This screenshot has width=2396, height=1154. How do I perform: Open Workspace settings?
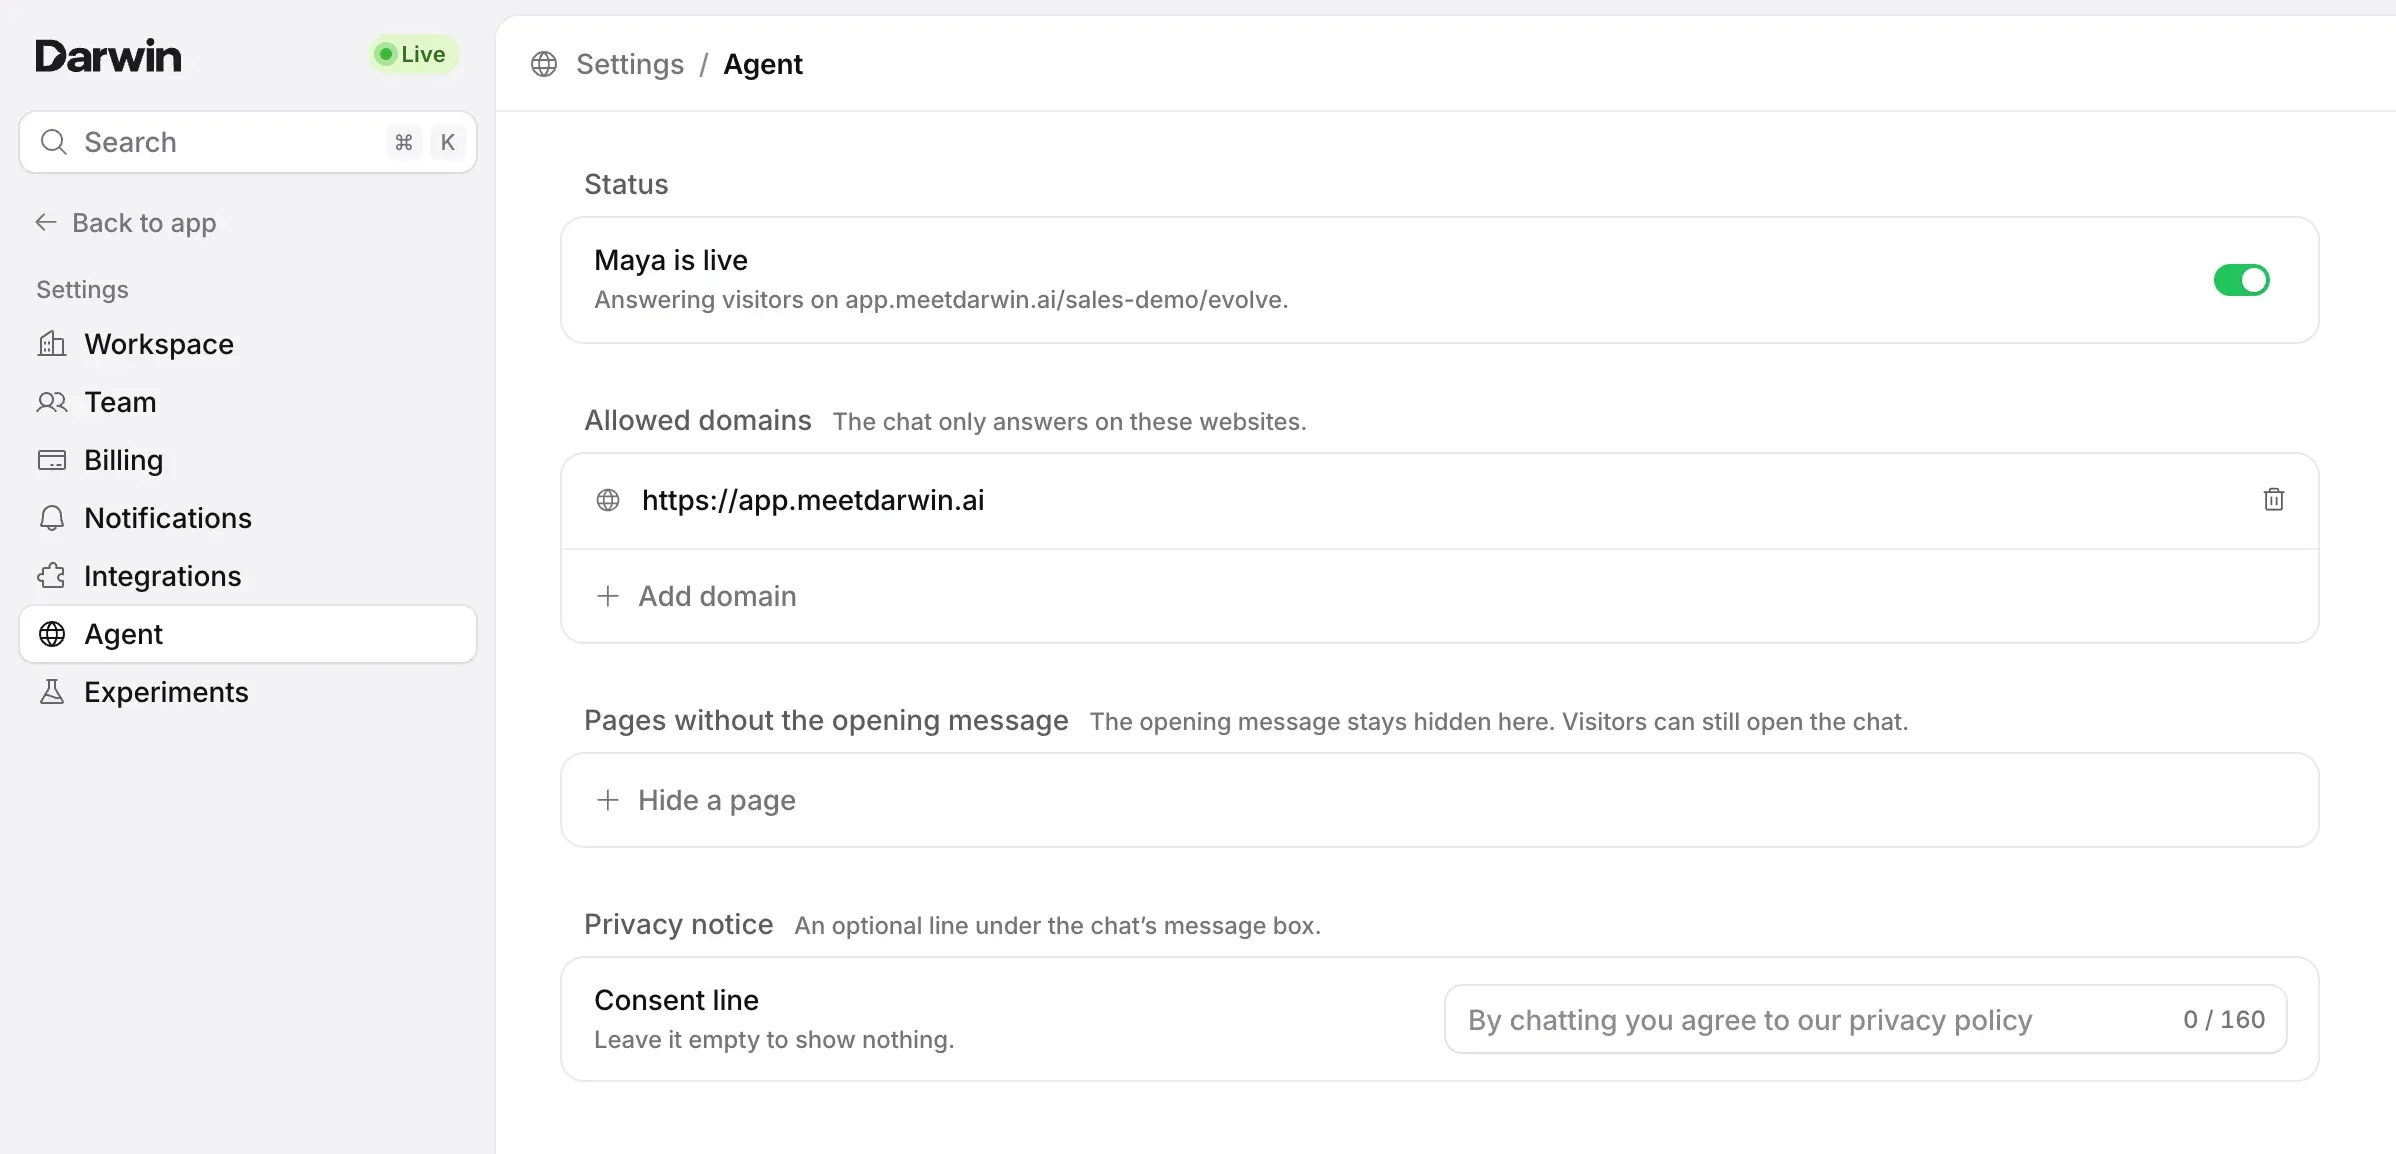(x=248, y=344)
